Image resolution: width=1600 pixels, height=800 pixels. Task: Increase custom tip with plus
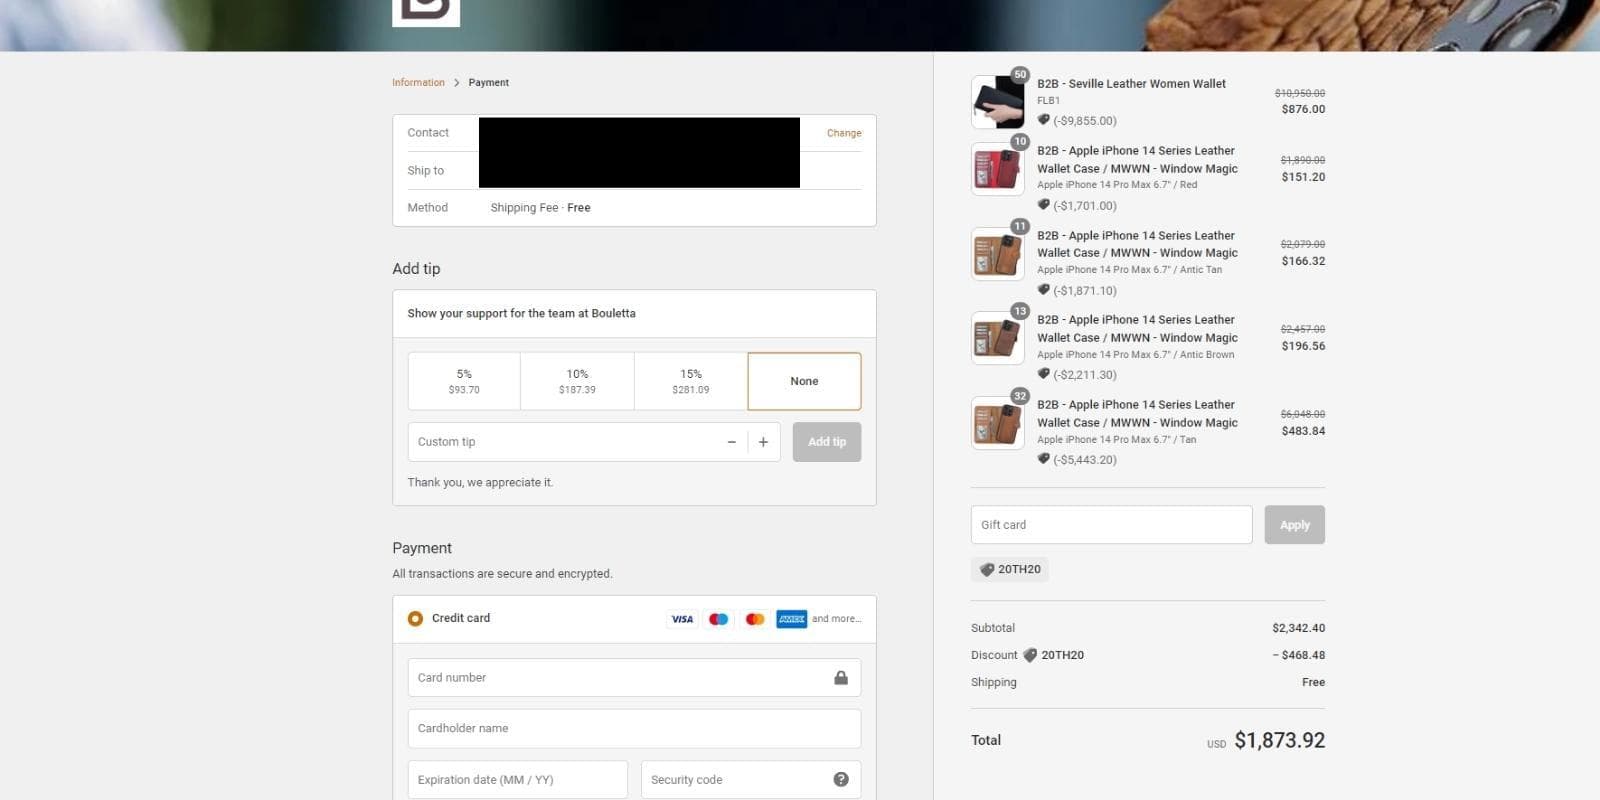763,442
